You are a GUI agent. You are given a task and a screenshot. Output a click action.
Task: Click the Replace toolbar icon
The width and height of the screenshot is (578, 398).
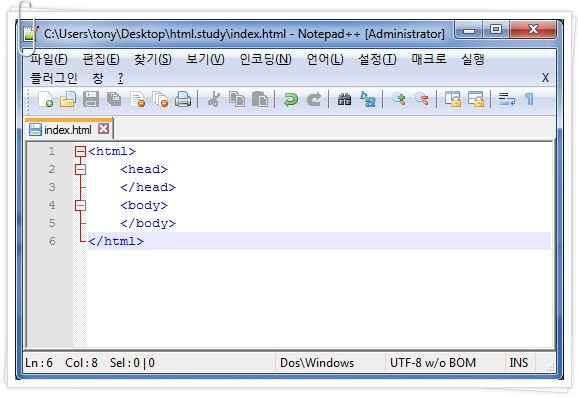368,99
